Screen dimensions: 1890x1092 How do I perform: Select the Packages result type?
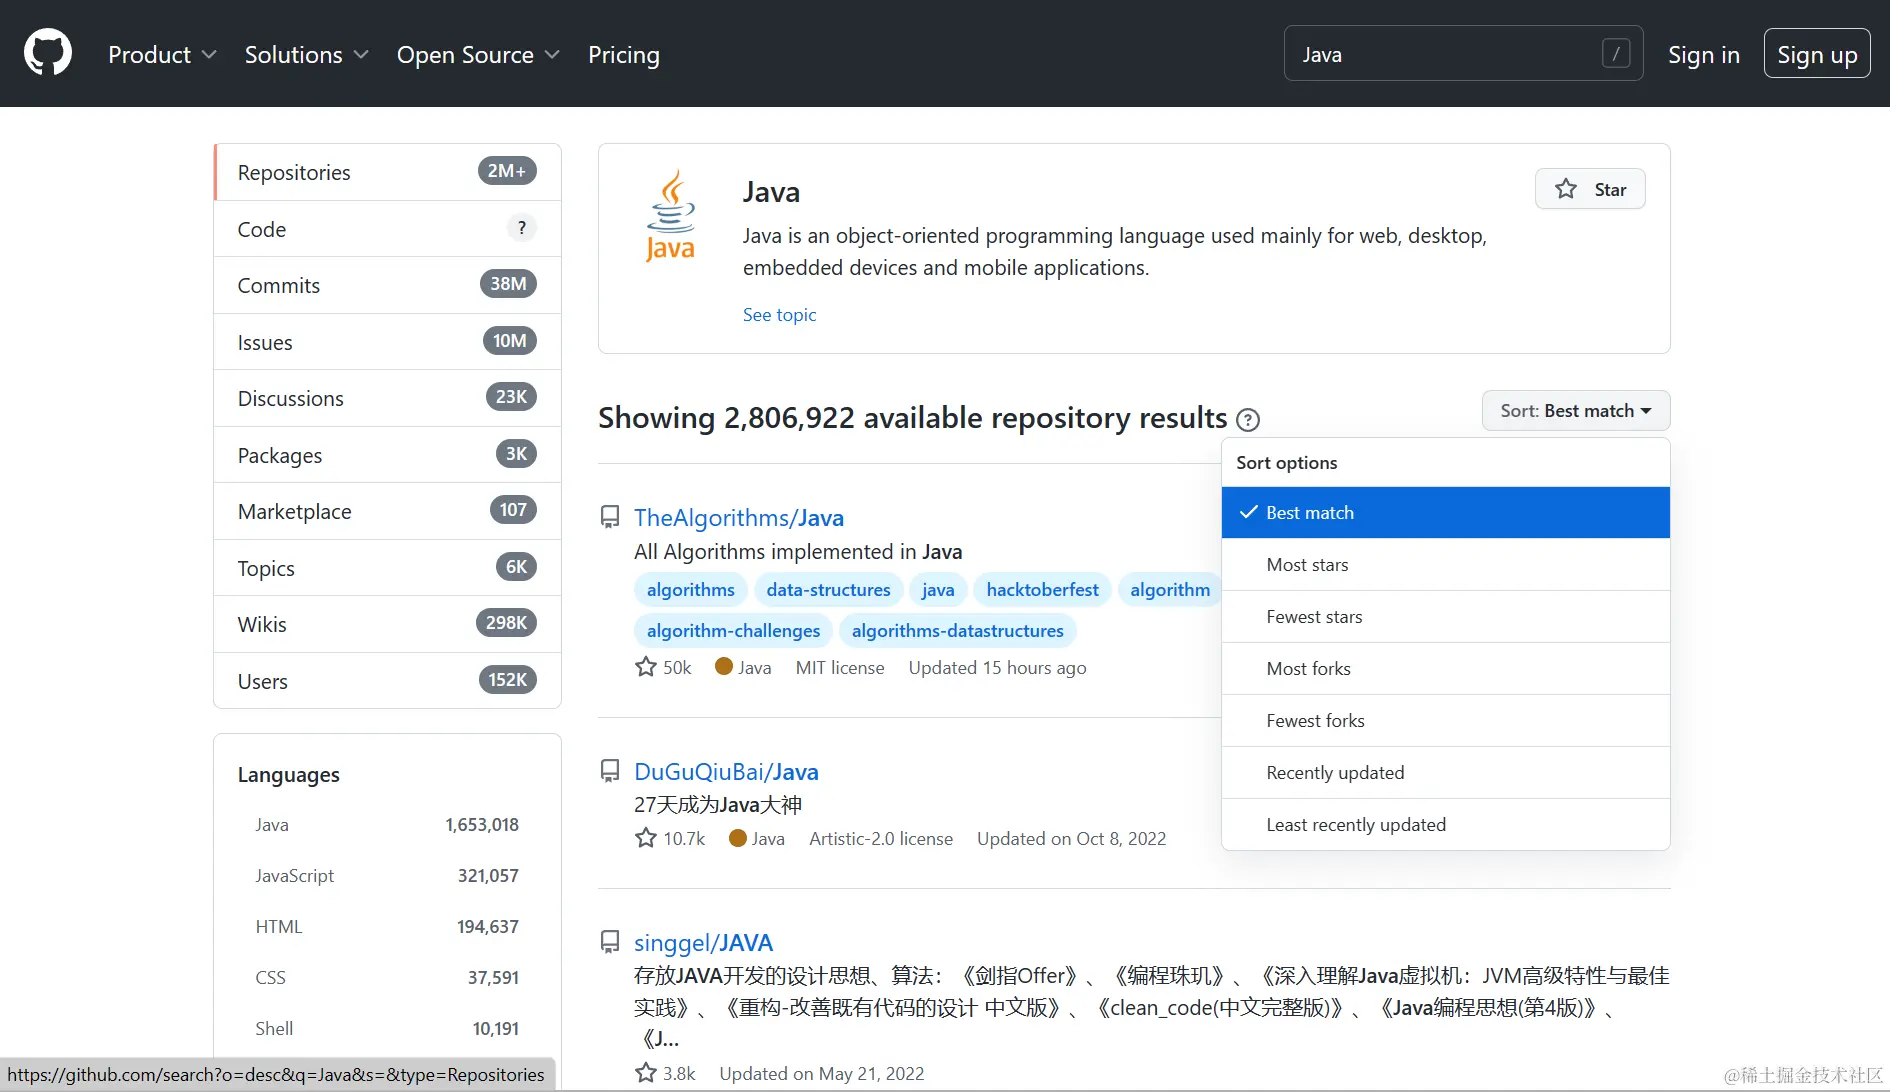point(387,455)
